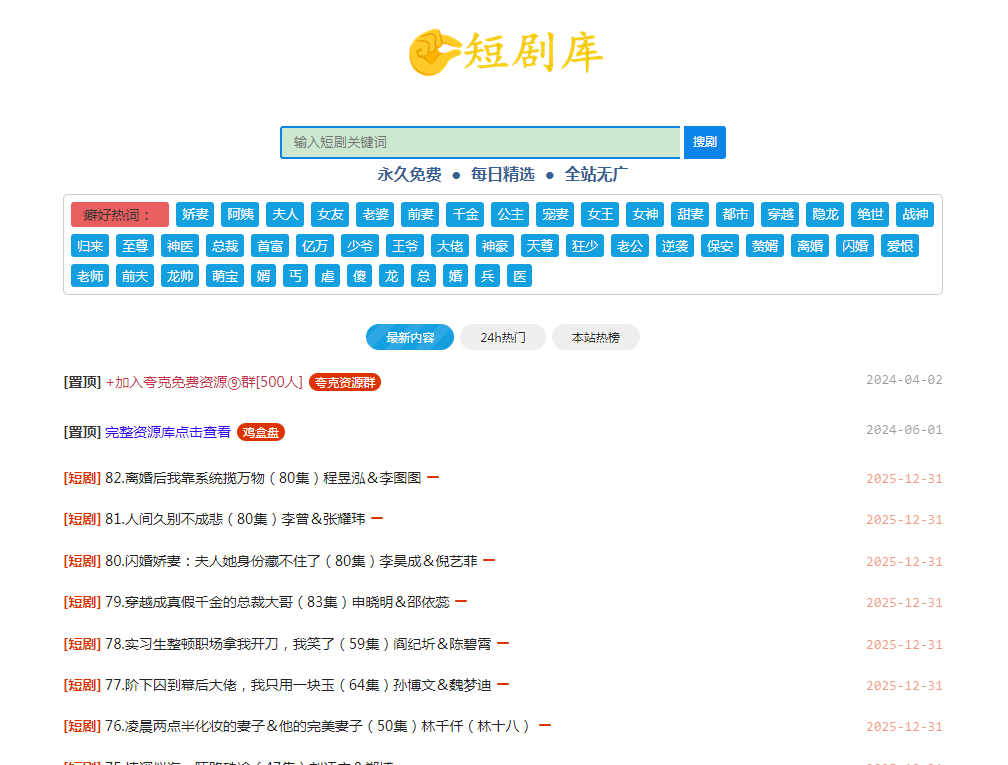Screen dimensions: 1008x765
Task: Click the red mark after drama 81
Action: [377, 519]
